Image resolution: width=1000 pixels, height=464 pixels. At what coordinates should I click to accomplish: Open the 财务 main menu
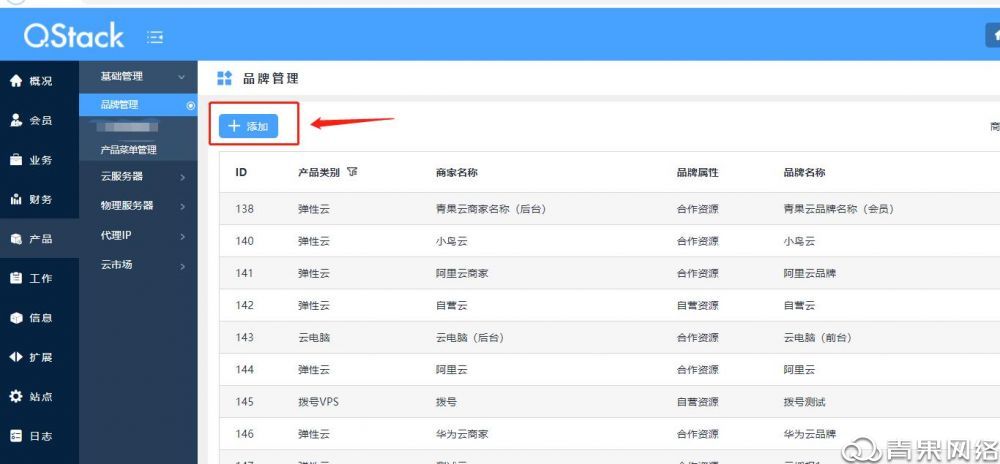tap(40, 199)
